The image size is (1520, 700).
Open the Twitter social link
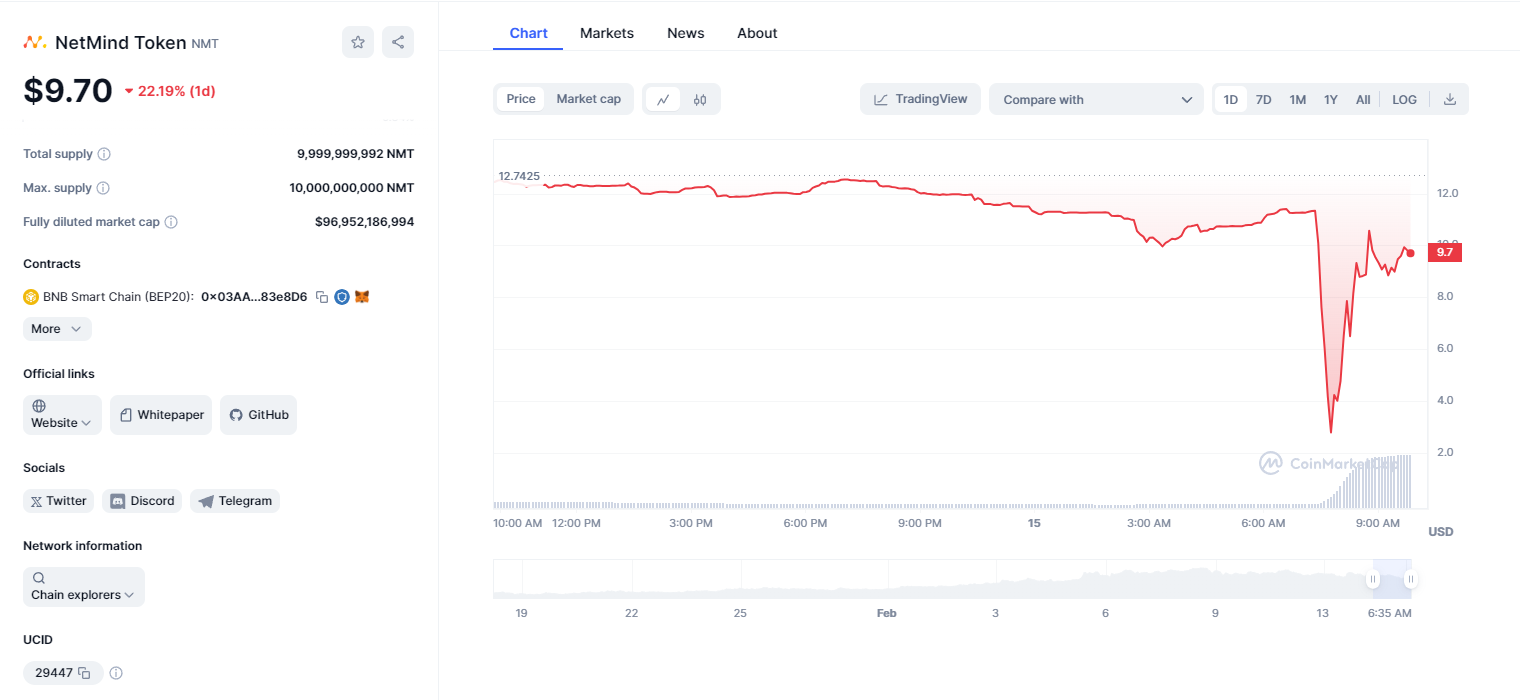(58, 501)
